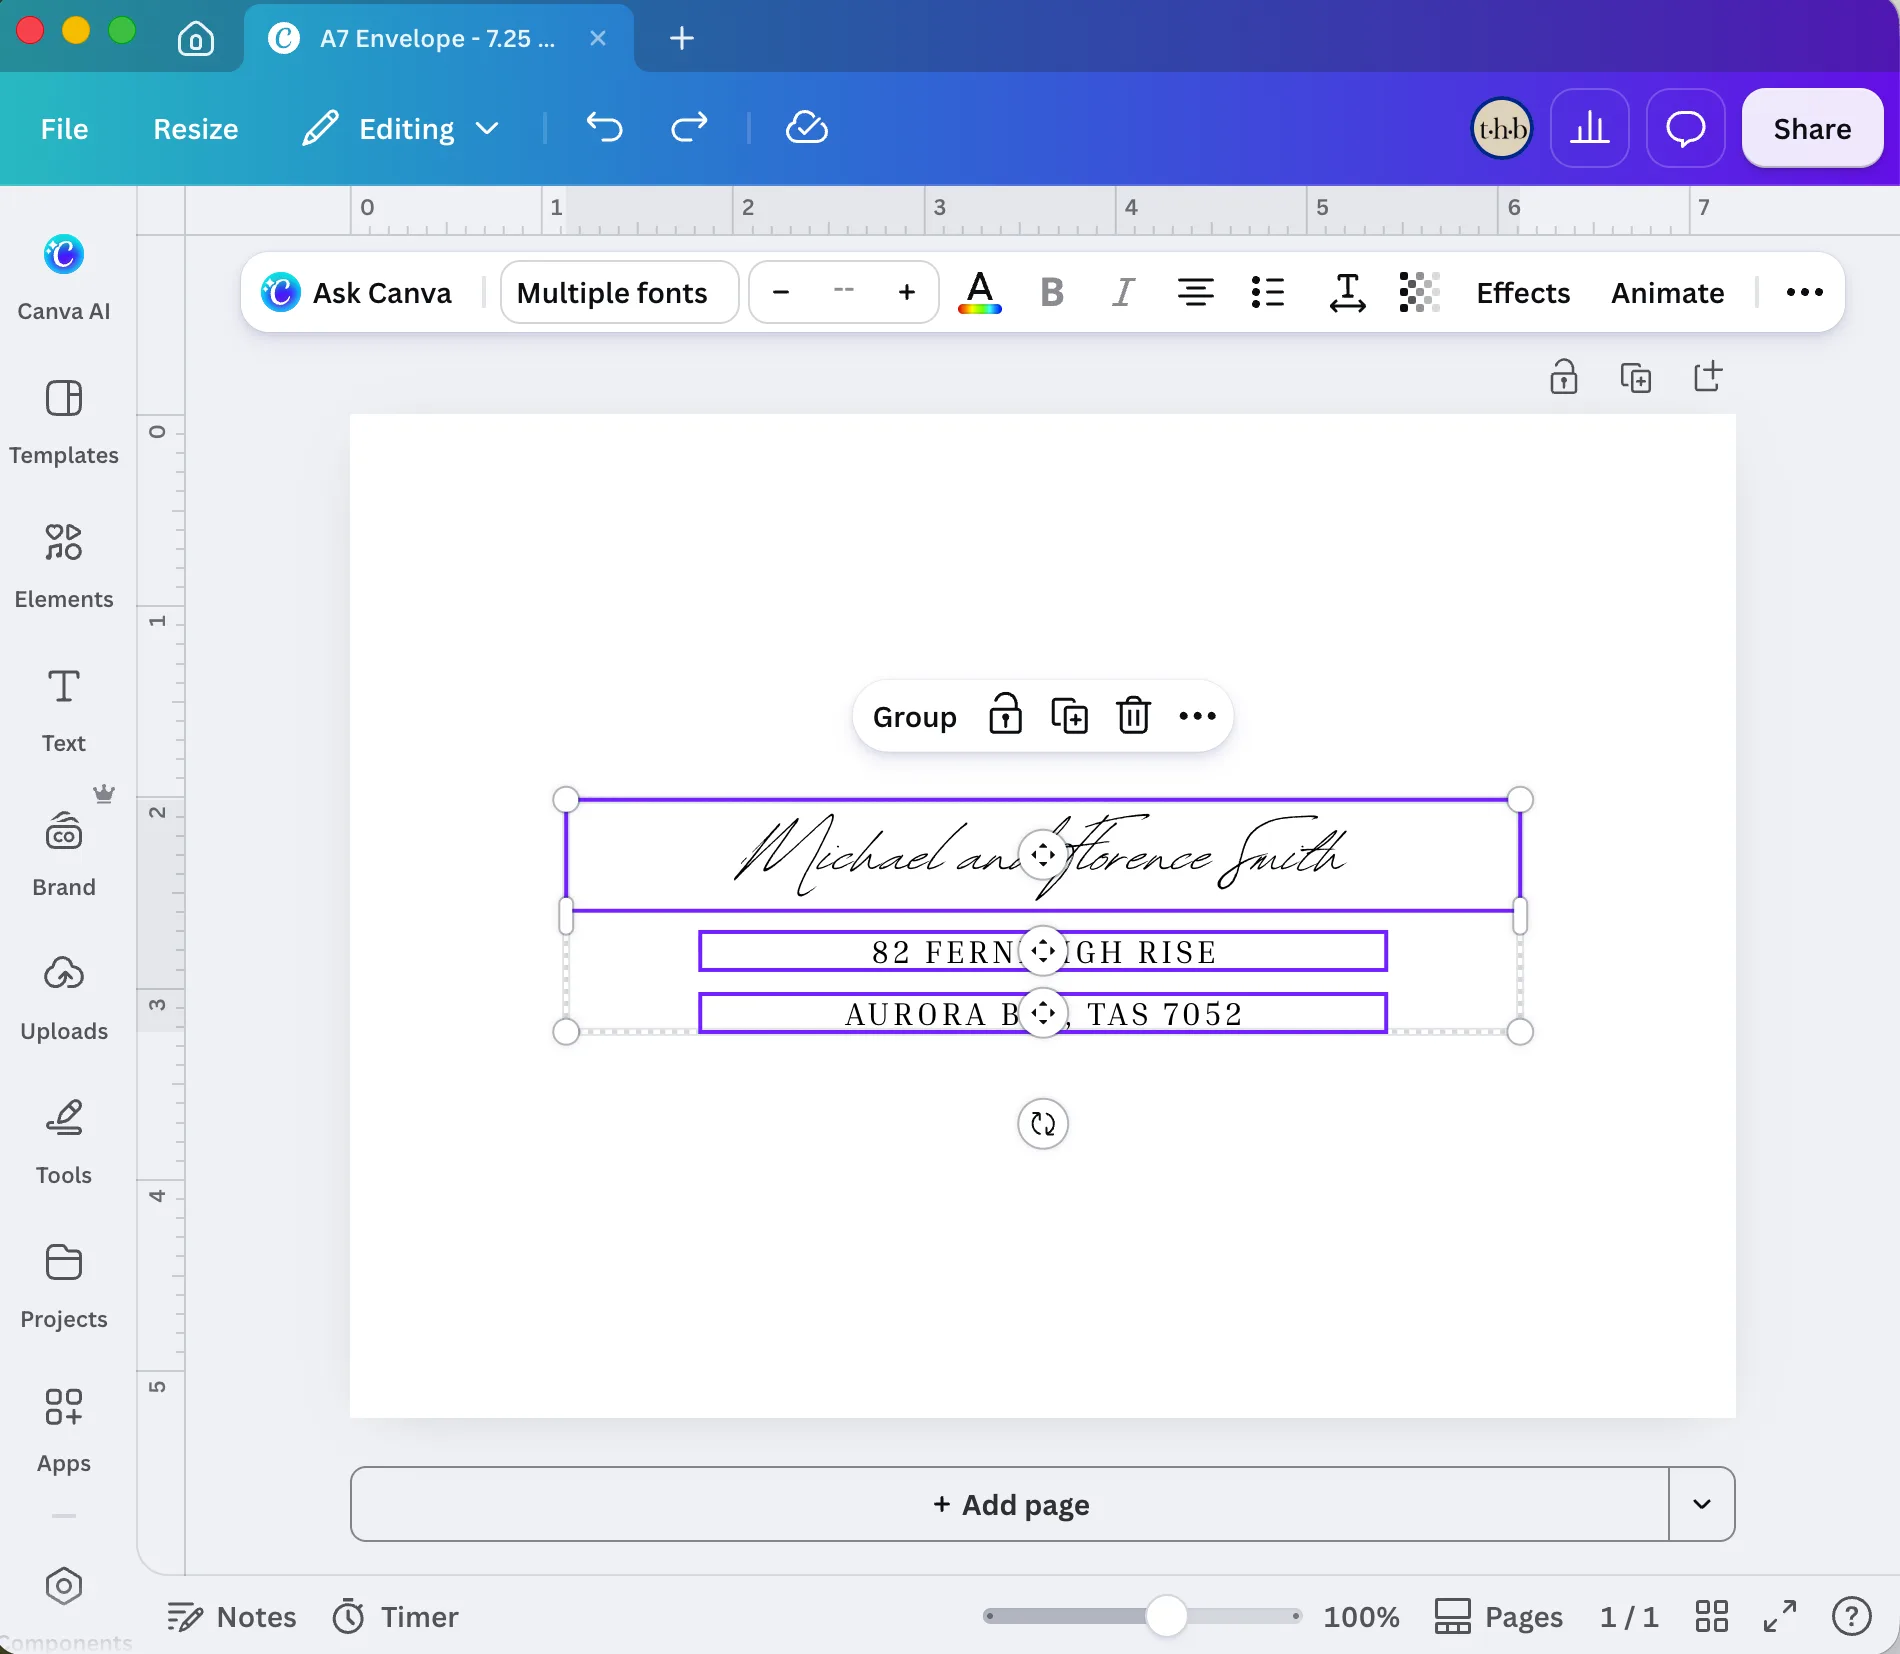The image size is (1900, 1654).
Task: Open the Brand panel
Action: 64,854
